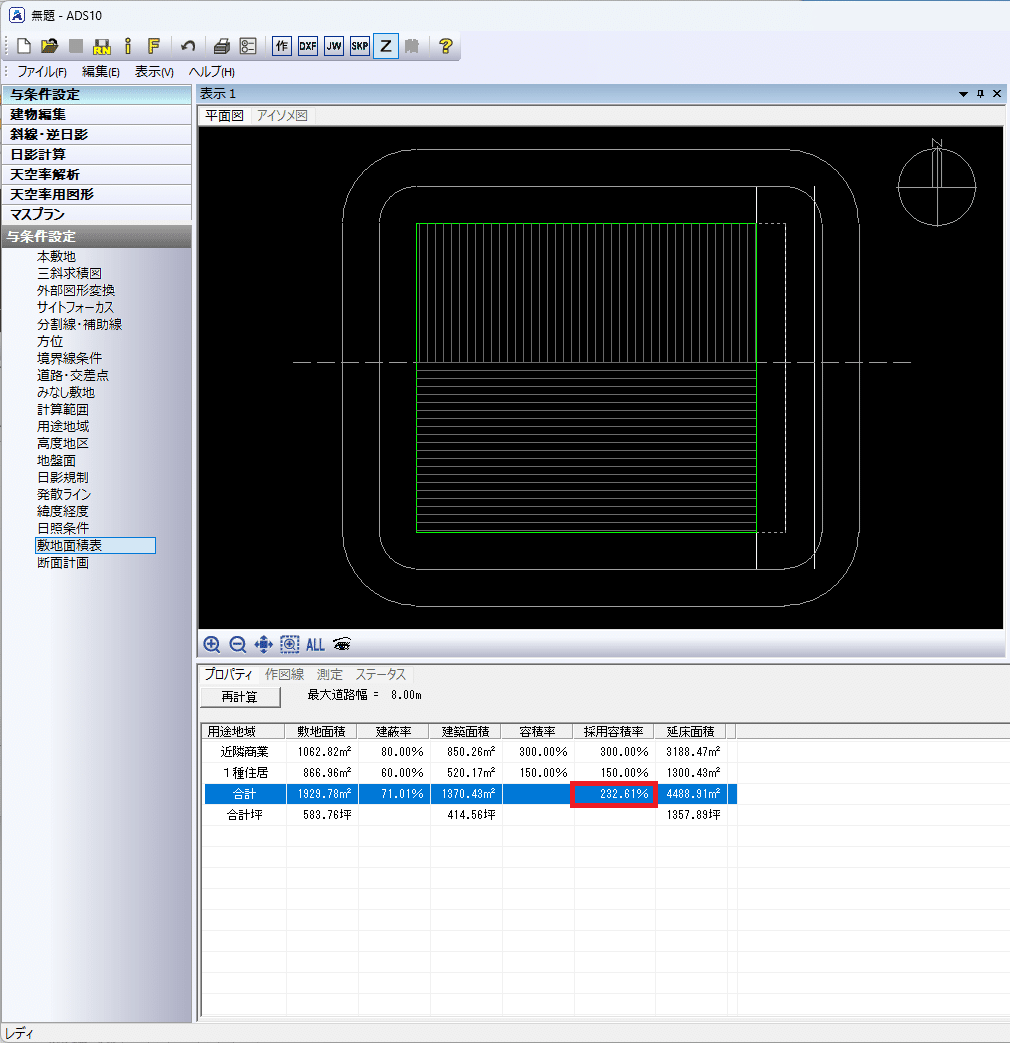Click the 採用容積率 column header
The height and width of the screenshot is (1043, 1010).
click(x=613, y=732)
